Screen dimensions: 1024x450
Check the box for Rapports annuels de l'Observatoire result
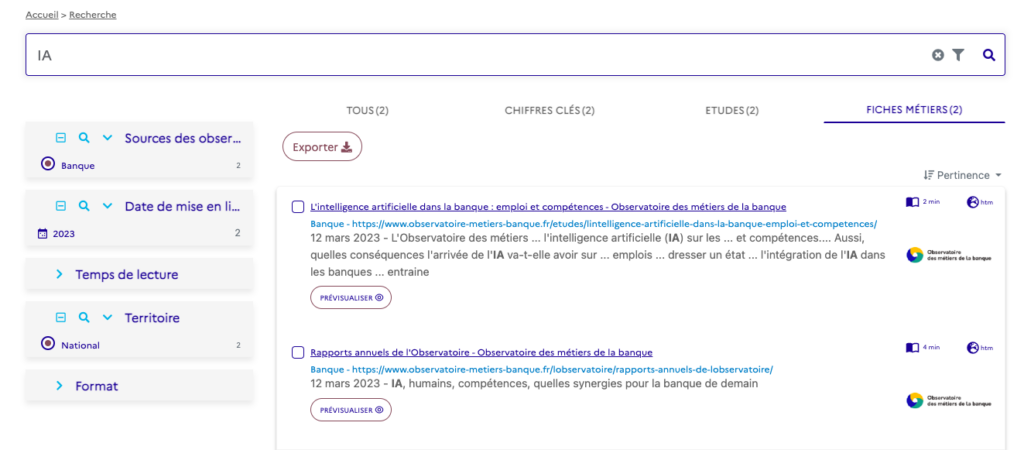298,353
